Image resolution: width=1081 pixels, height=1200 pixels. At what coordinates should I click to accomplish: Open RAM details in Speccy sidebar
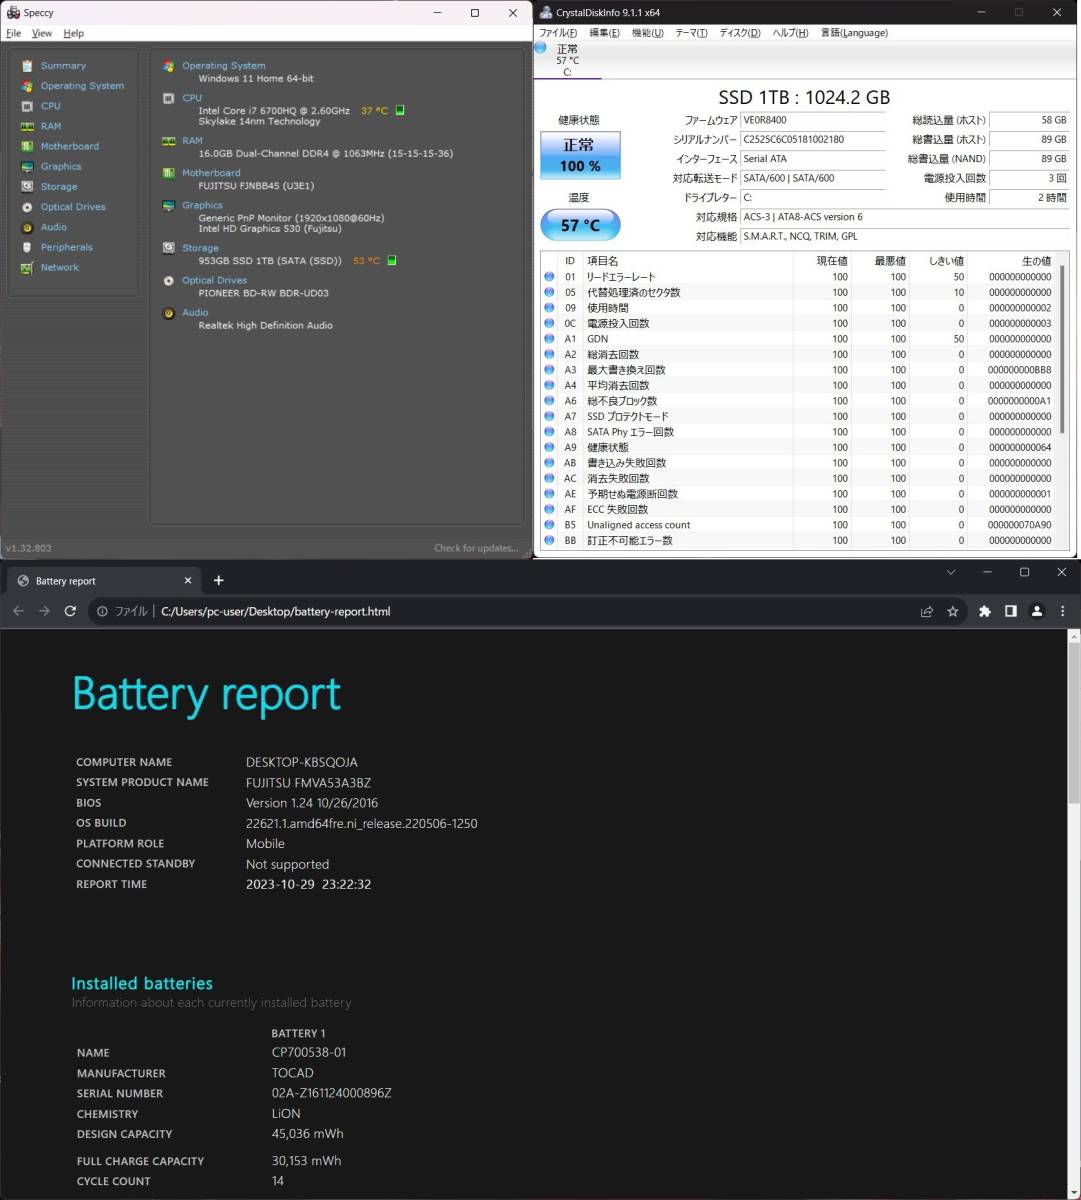(50, 126)
